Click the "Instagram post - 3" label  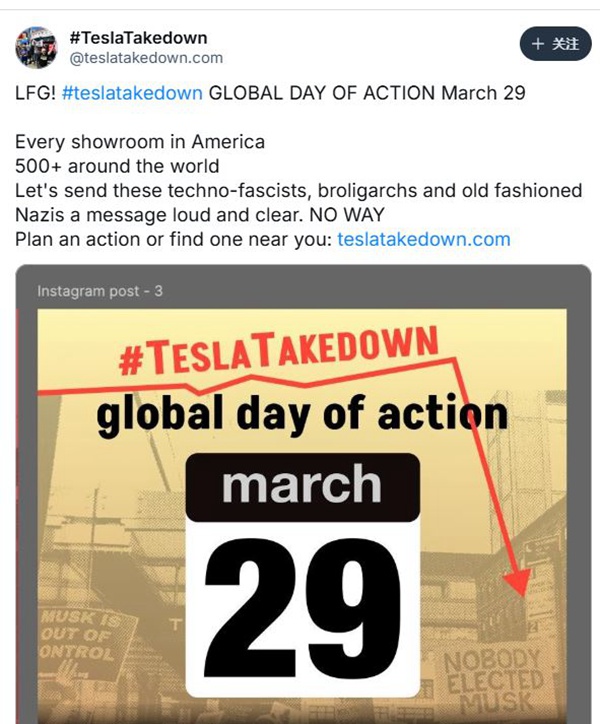(x=100, y=291)
